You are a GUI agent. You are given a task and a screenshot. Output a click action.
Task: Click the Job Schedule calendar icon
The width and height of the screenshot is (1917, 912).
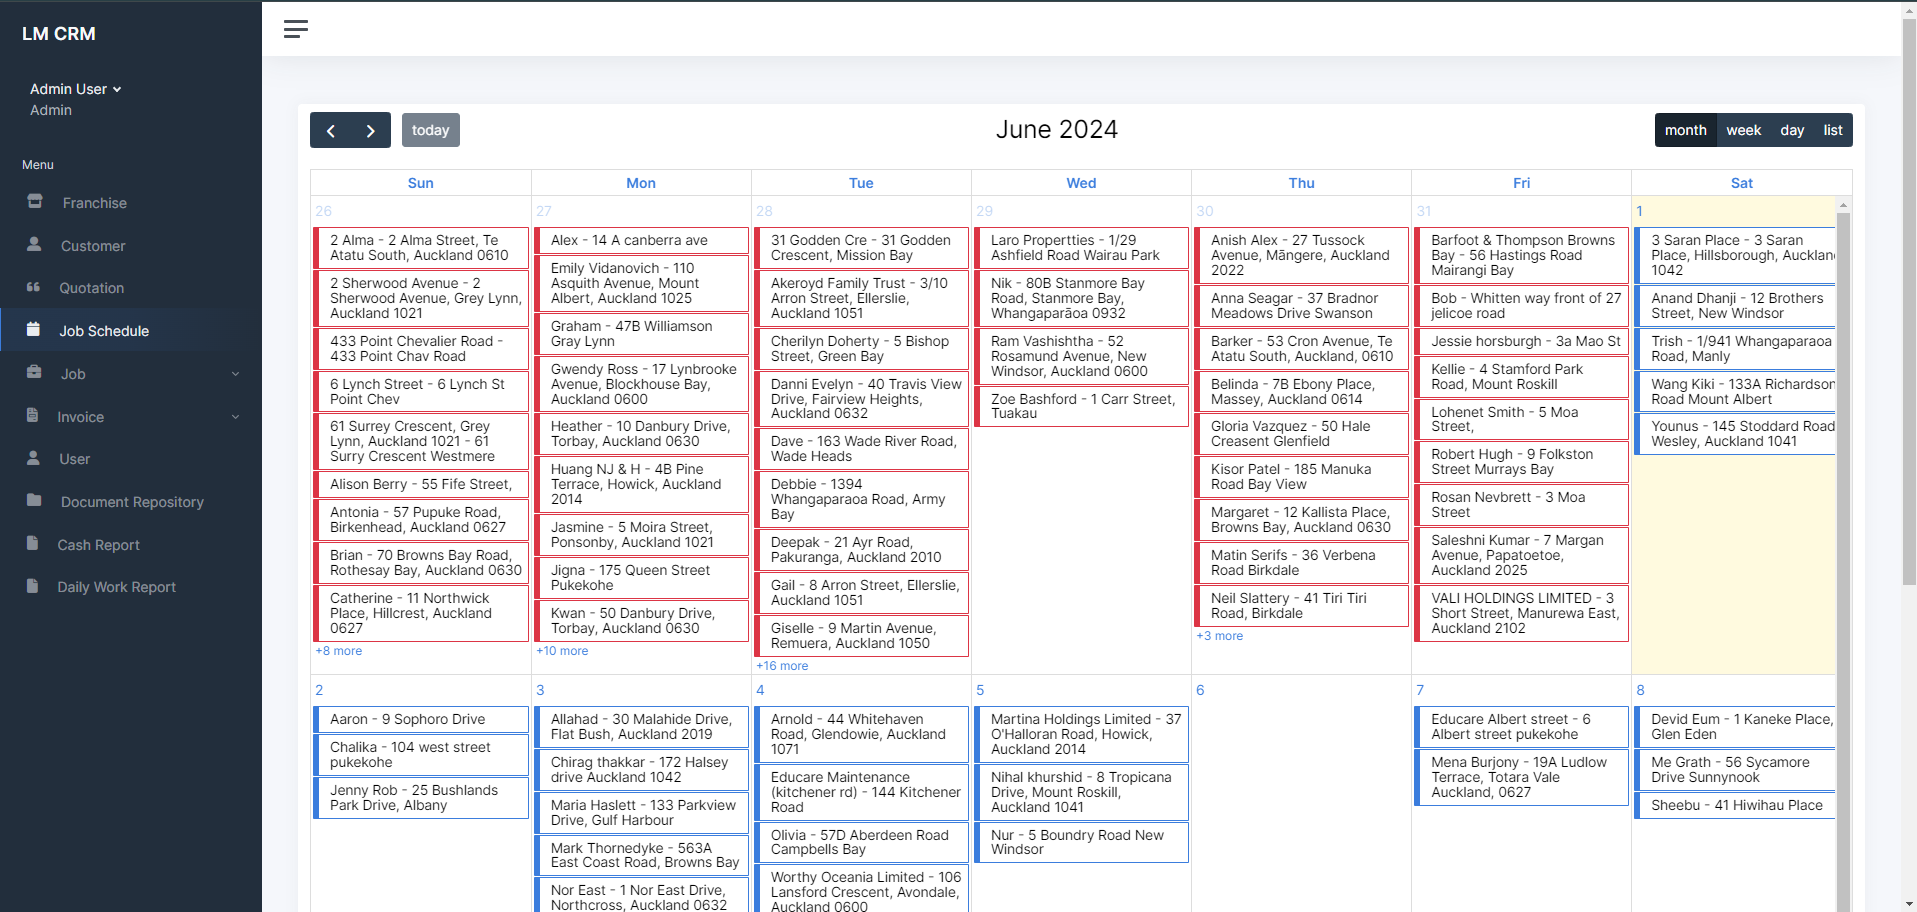click(33, 329)
